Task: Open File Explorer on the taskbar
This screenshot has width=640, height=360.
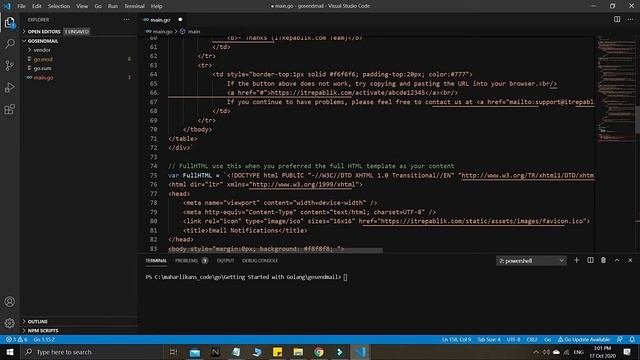Action: [298, 352]
